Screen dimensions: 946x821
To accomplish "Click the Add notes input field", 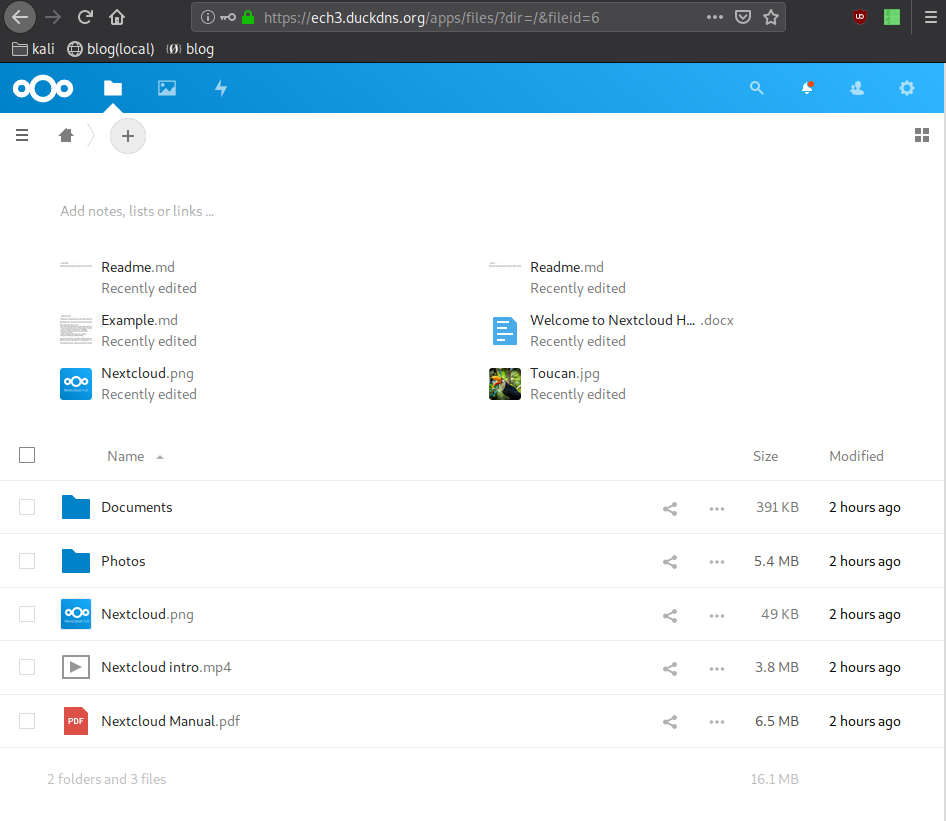I will coord(137,211).
